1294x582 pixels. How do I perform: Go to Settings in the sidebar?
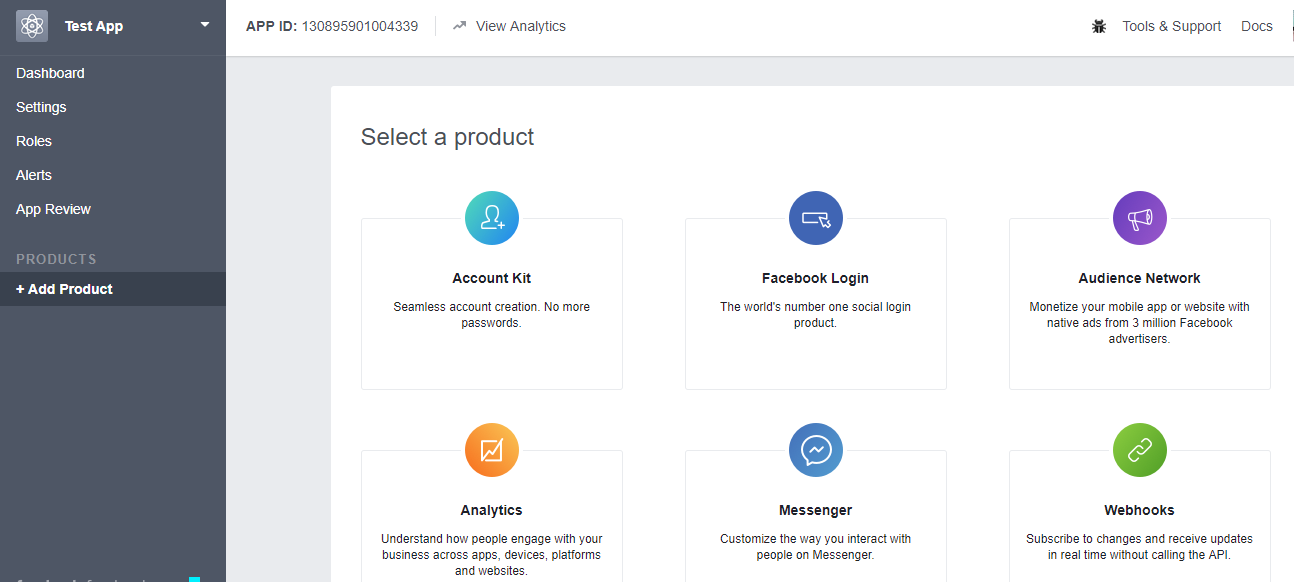click(x=113, y=107)
